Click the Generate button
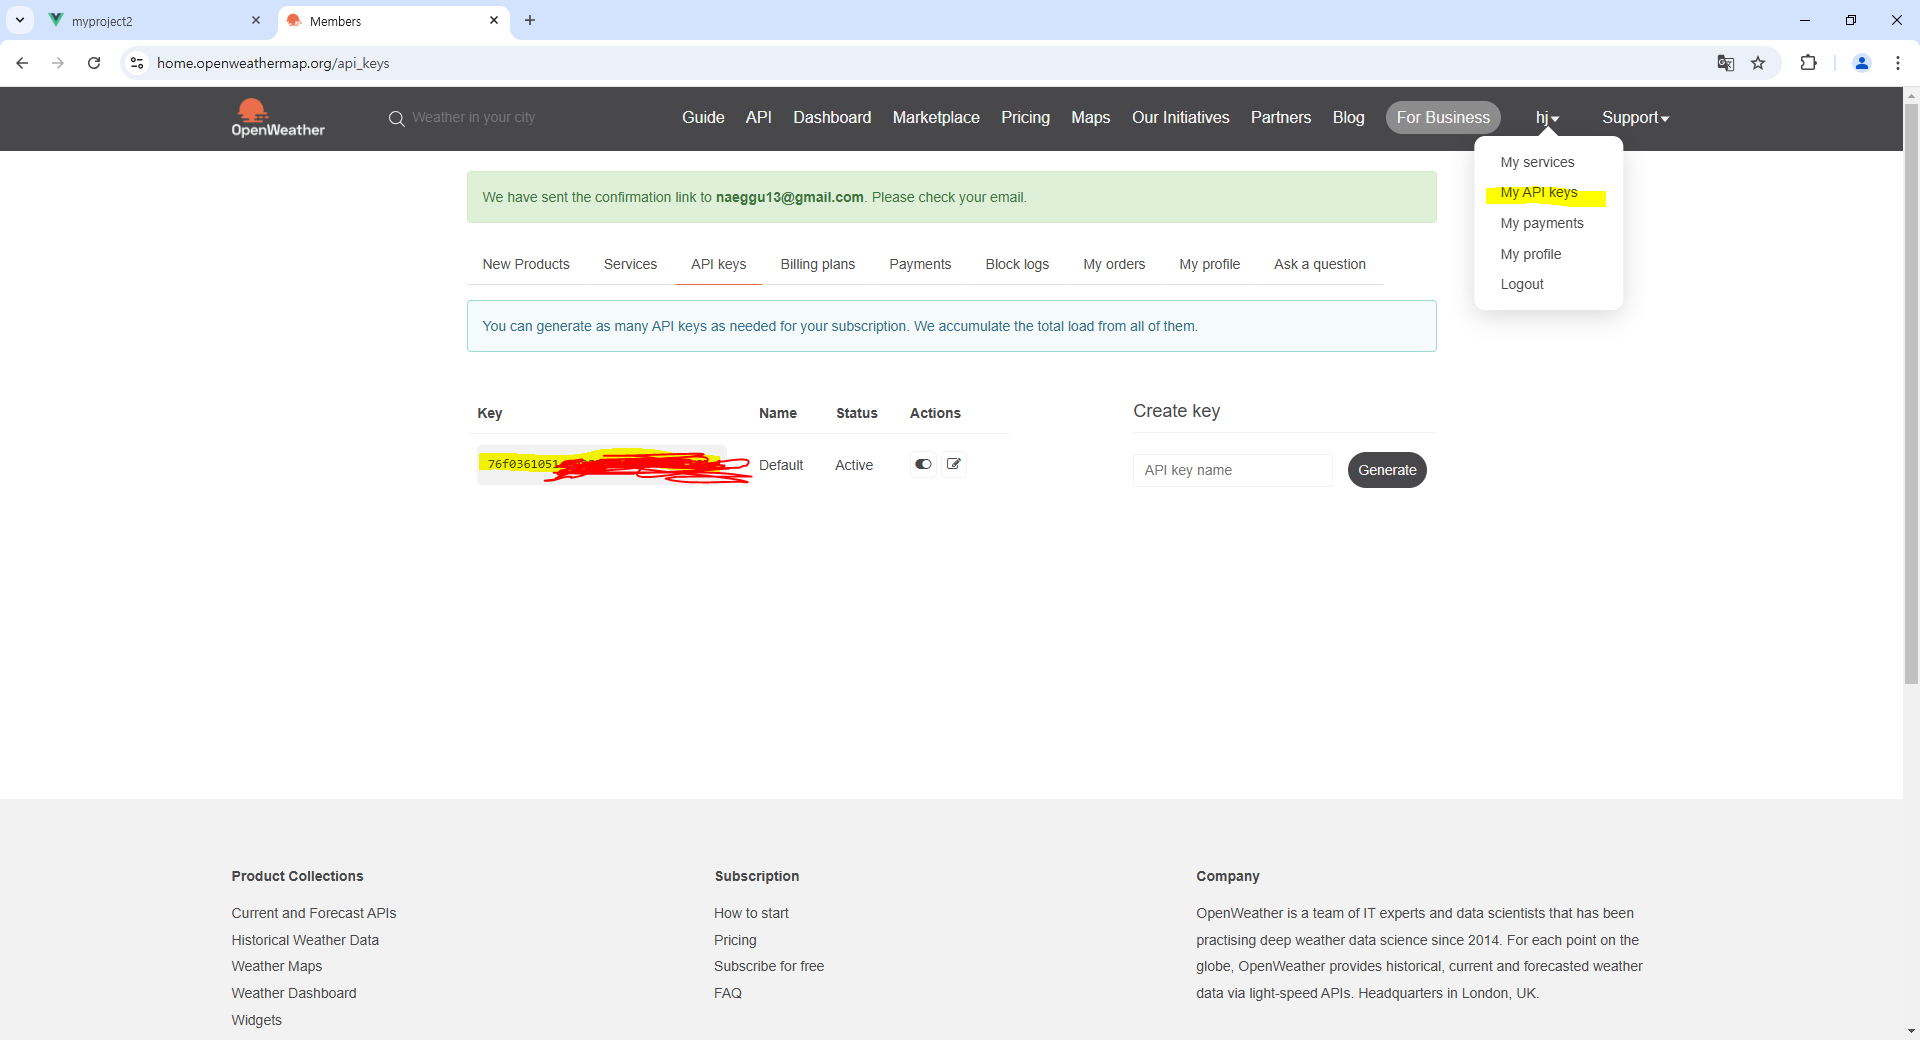Image resolution: width=1920 pixels, height=1040 pixels. pos(1387,470)
